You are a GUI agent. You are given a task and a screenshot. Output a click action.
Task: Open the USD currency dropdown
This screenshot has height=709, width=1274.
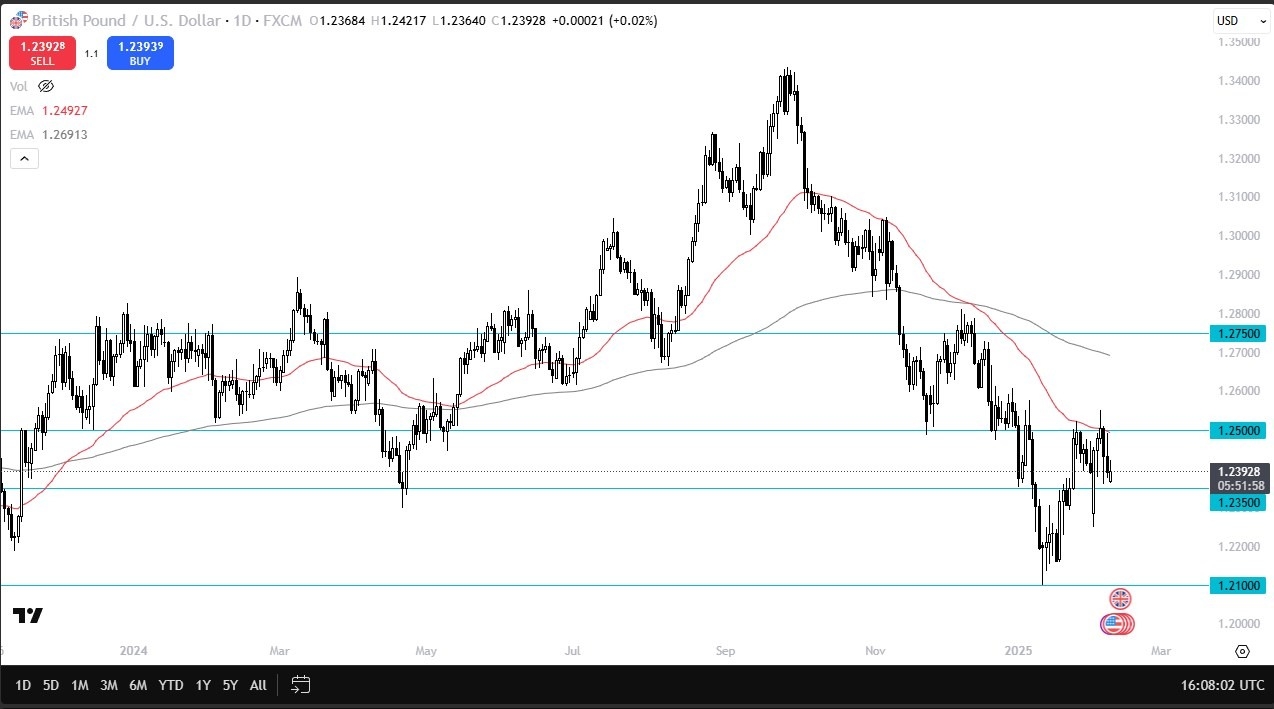click(x=1240, y=20)
